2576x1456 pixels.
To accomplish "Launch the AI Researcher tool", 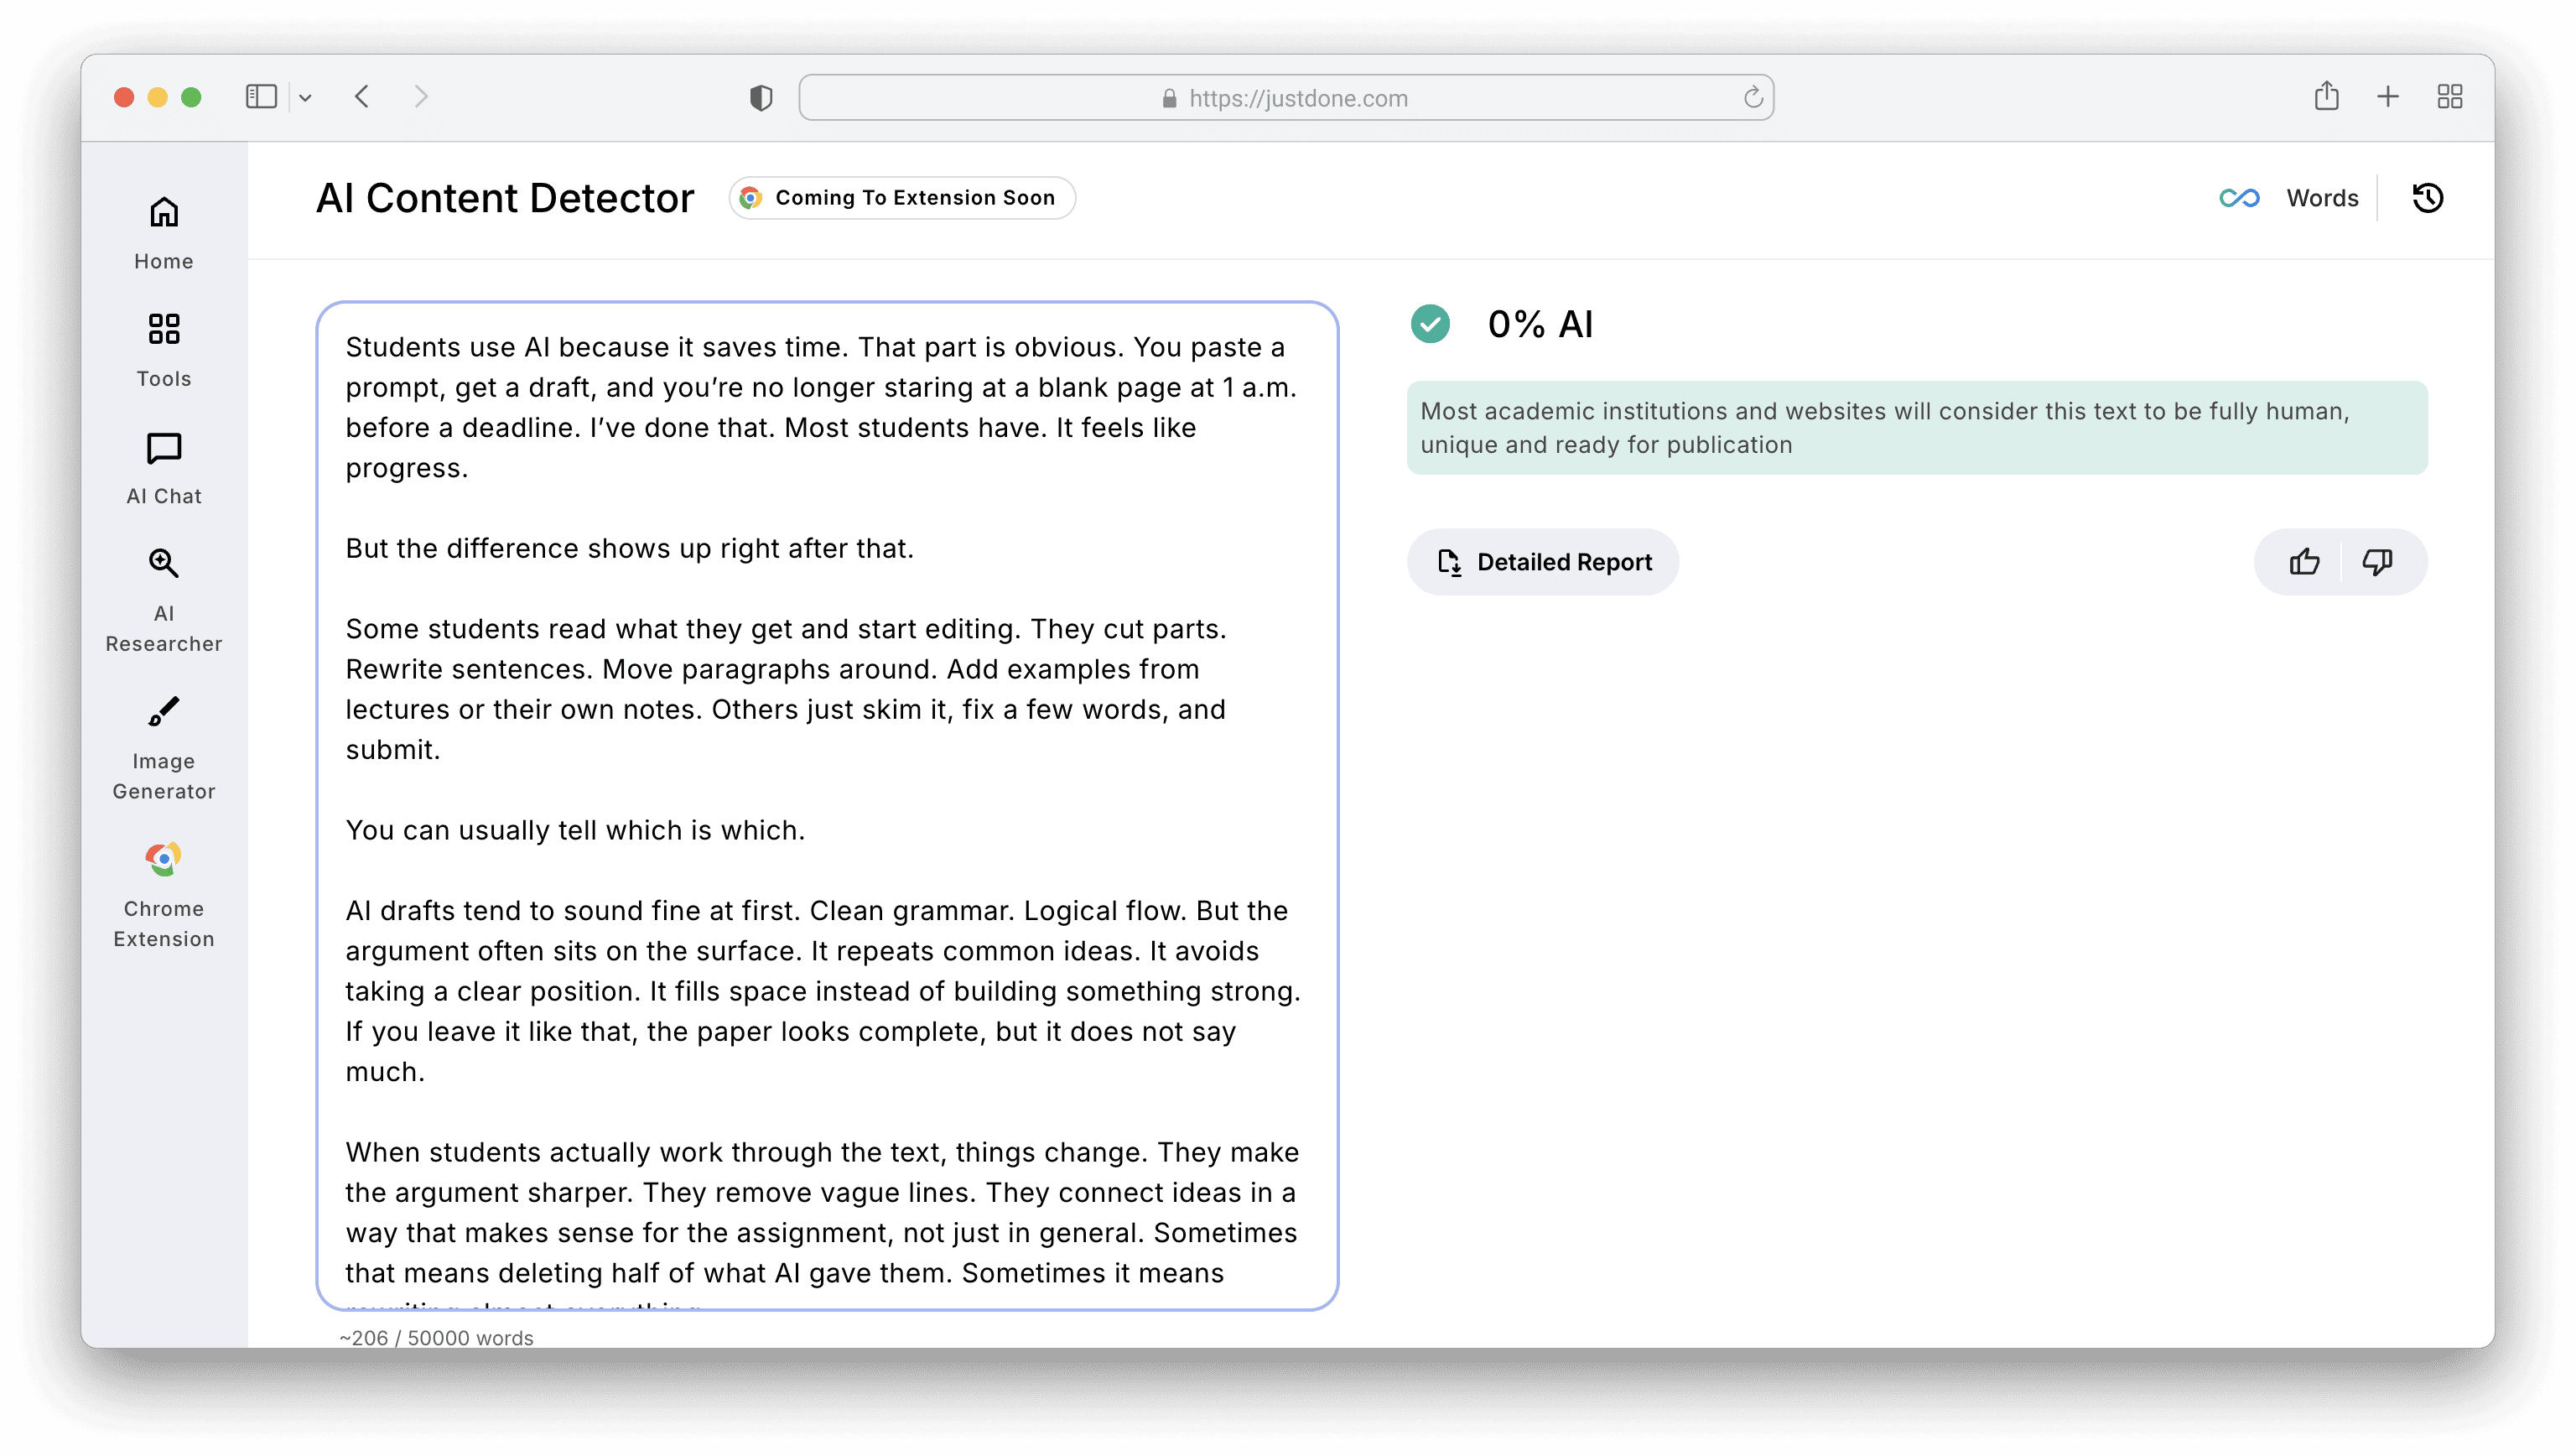I will [164, 600].
